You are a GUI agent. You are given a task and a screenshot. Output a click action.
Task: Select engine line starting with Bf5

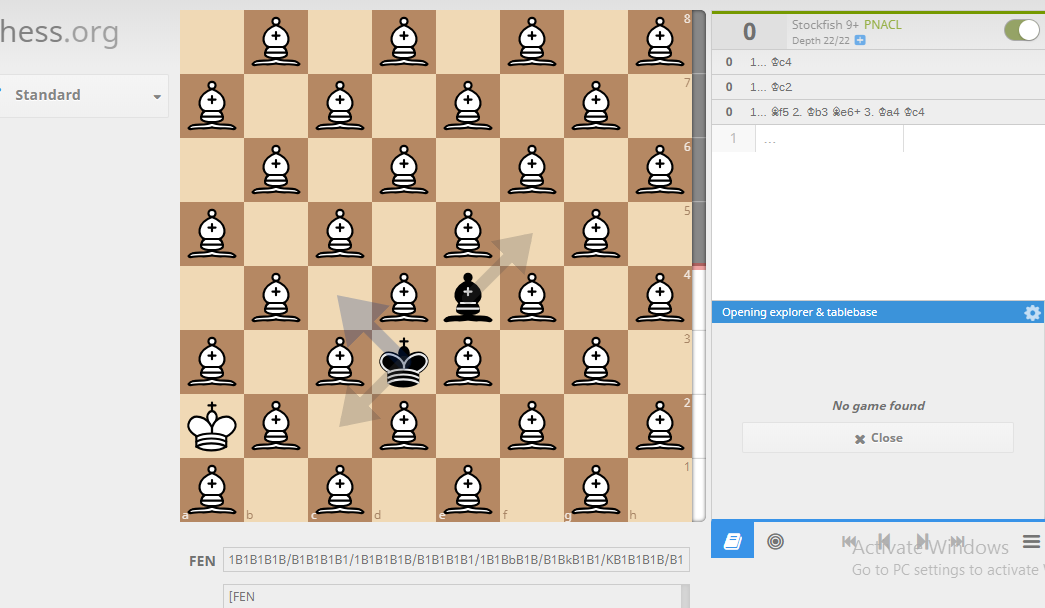click(878, 112)
